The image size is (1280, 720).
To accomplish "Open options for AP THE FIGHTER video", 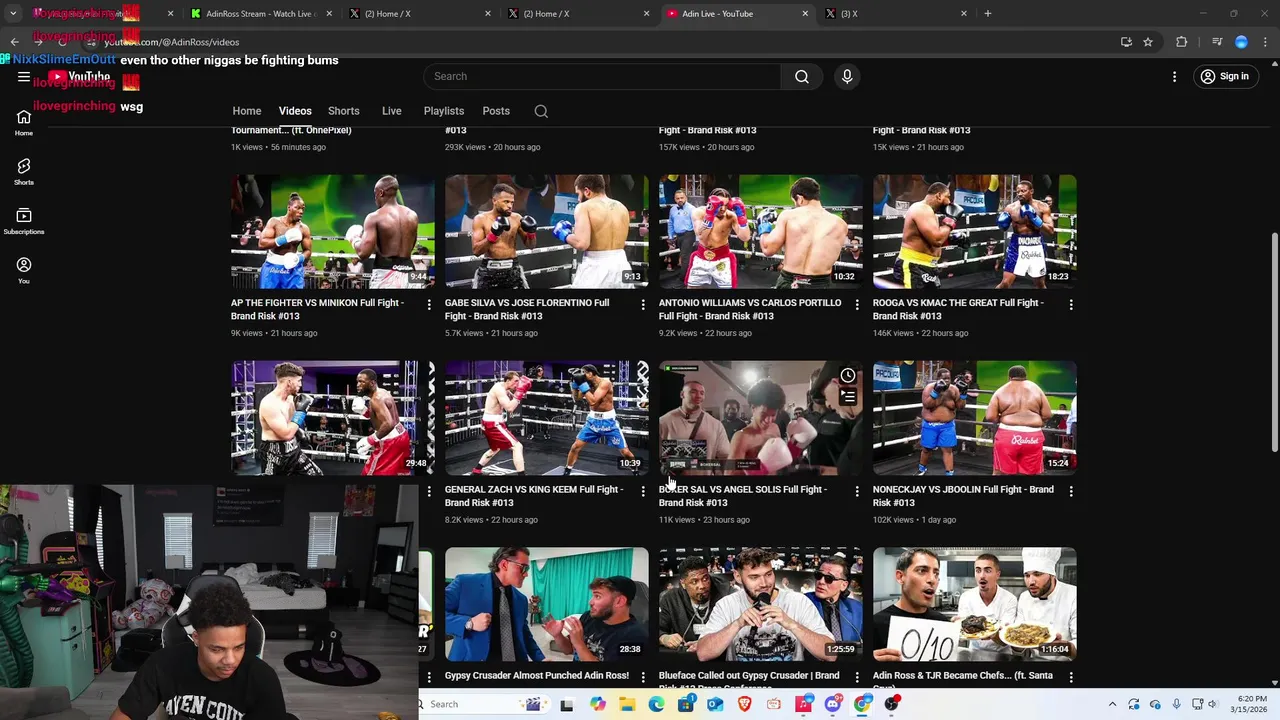I will (x=429, y=304).
